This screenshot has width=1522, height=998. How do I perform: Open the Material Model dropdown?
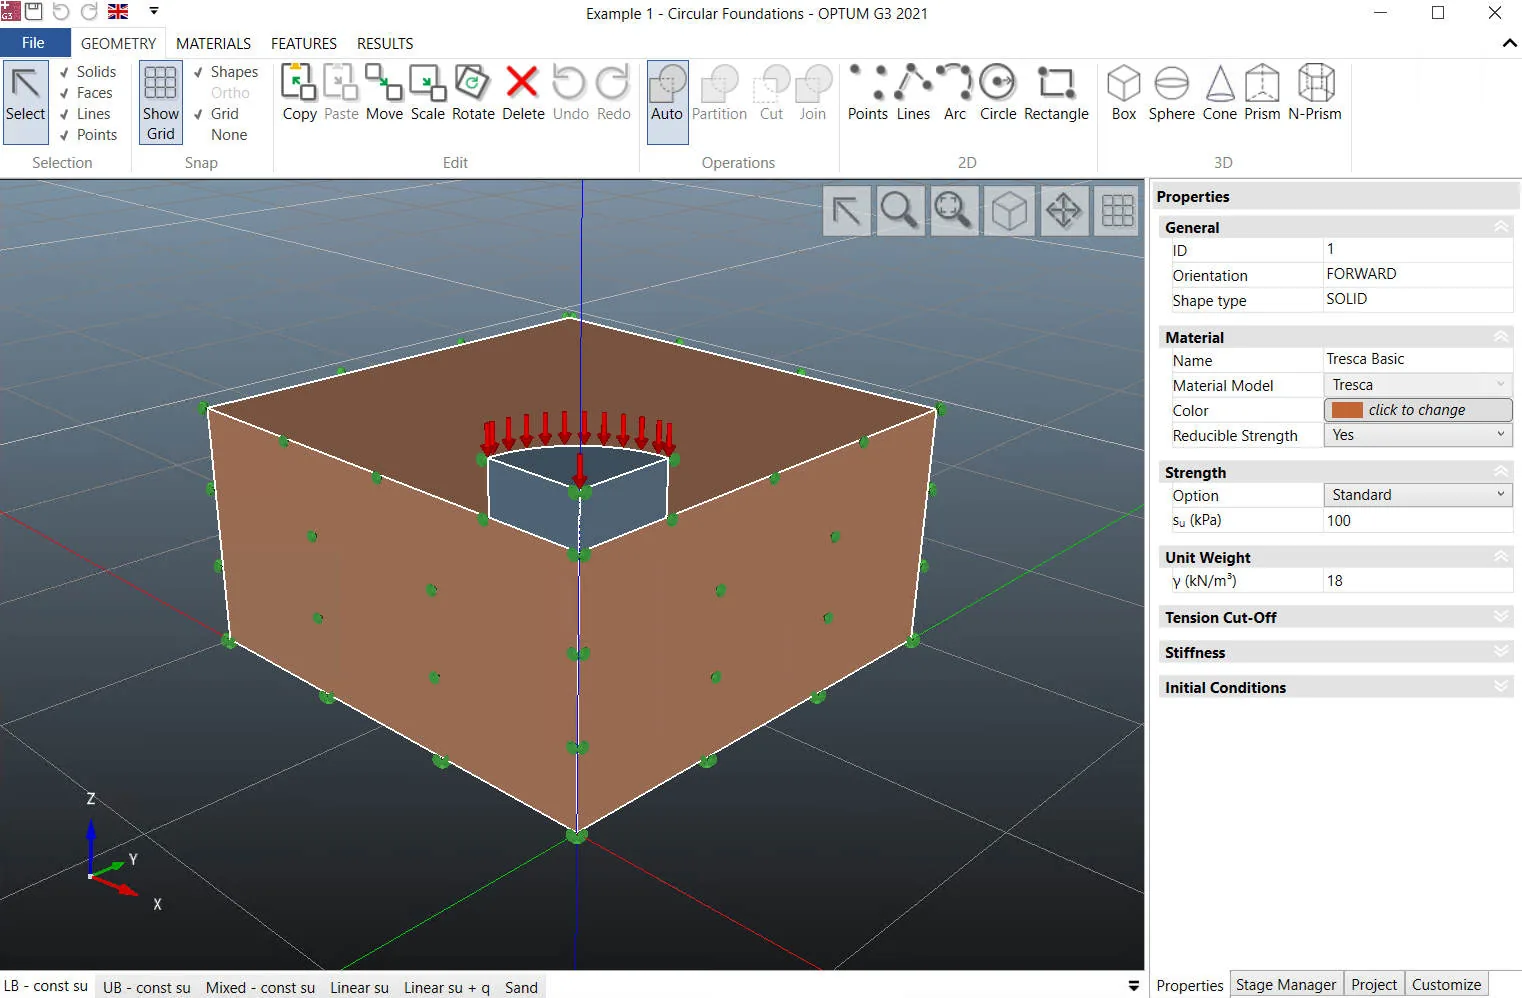click(x=1417, y=385)
